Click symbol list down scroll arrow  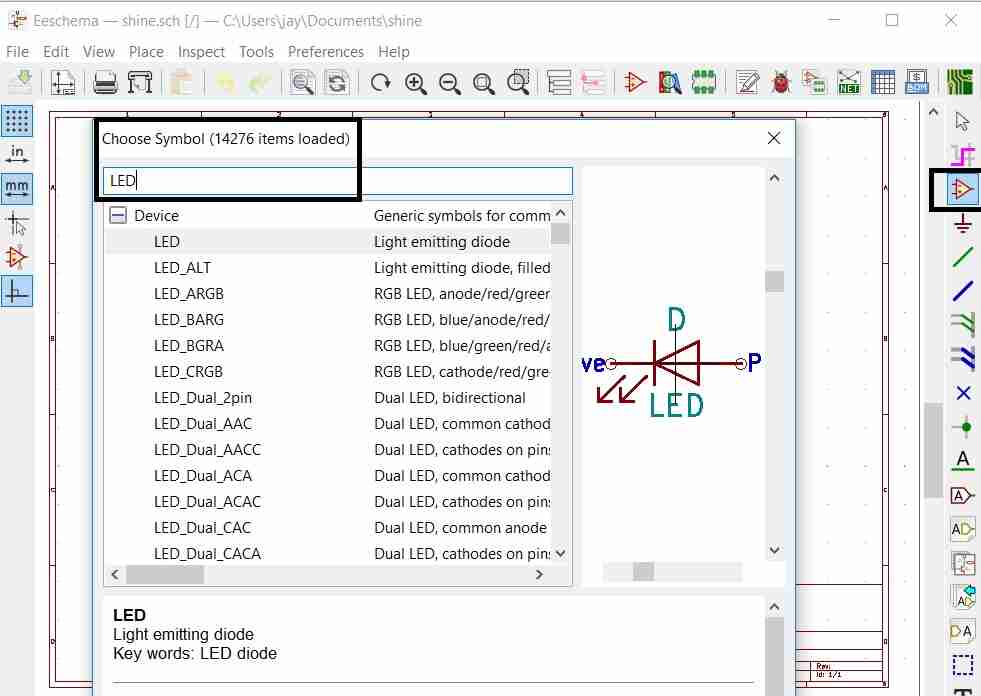pos(561,553)
